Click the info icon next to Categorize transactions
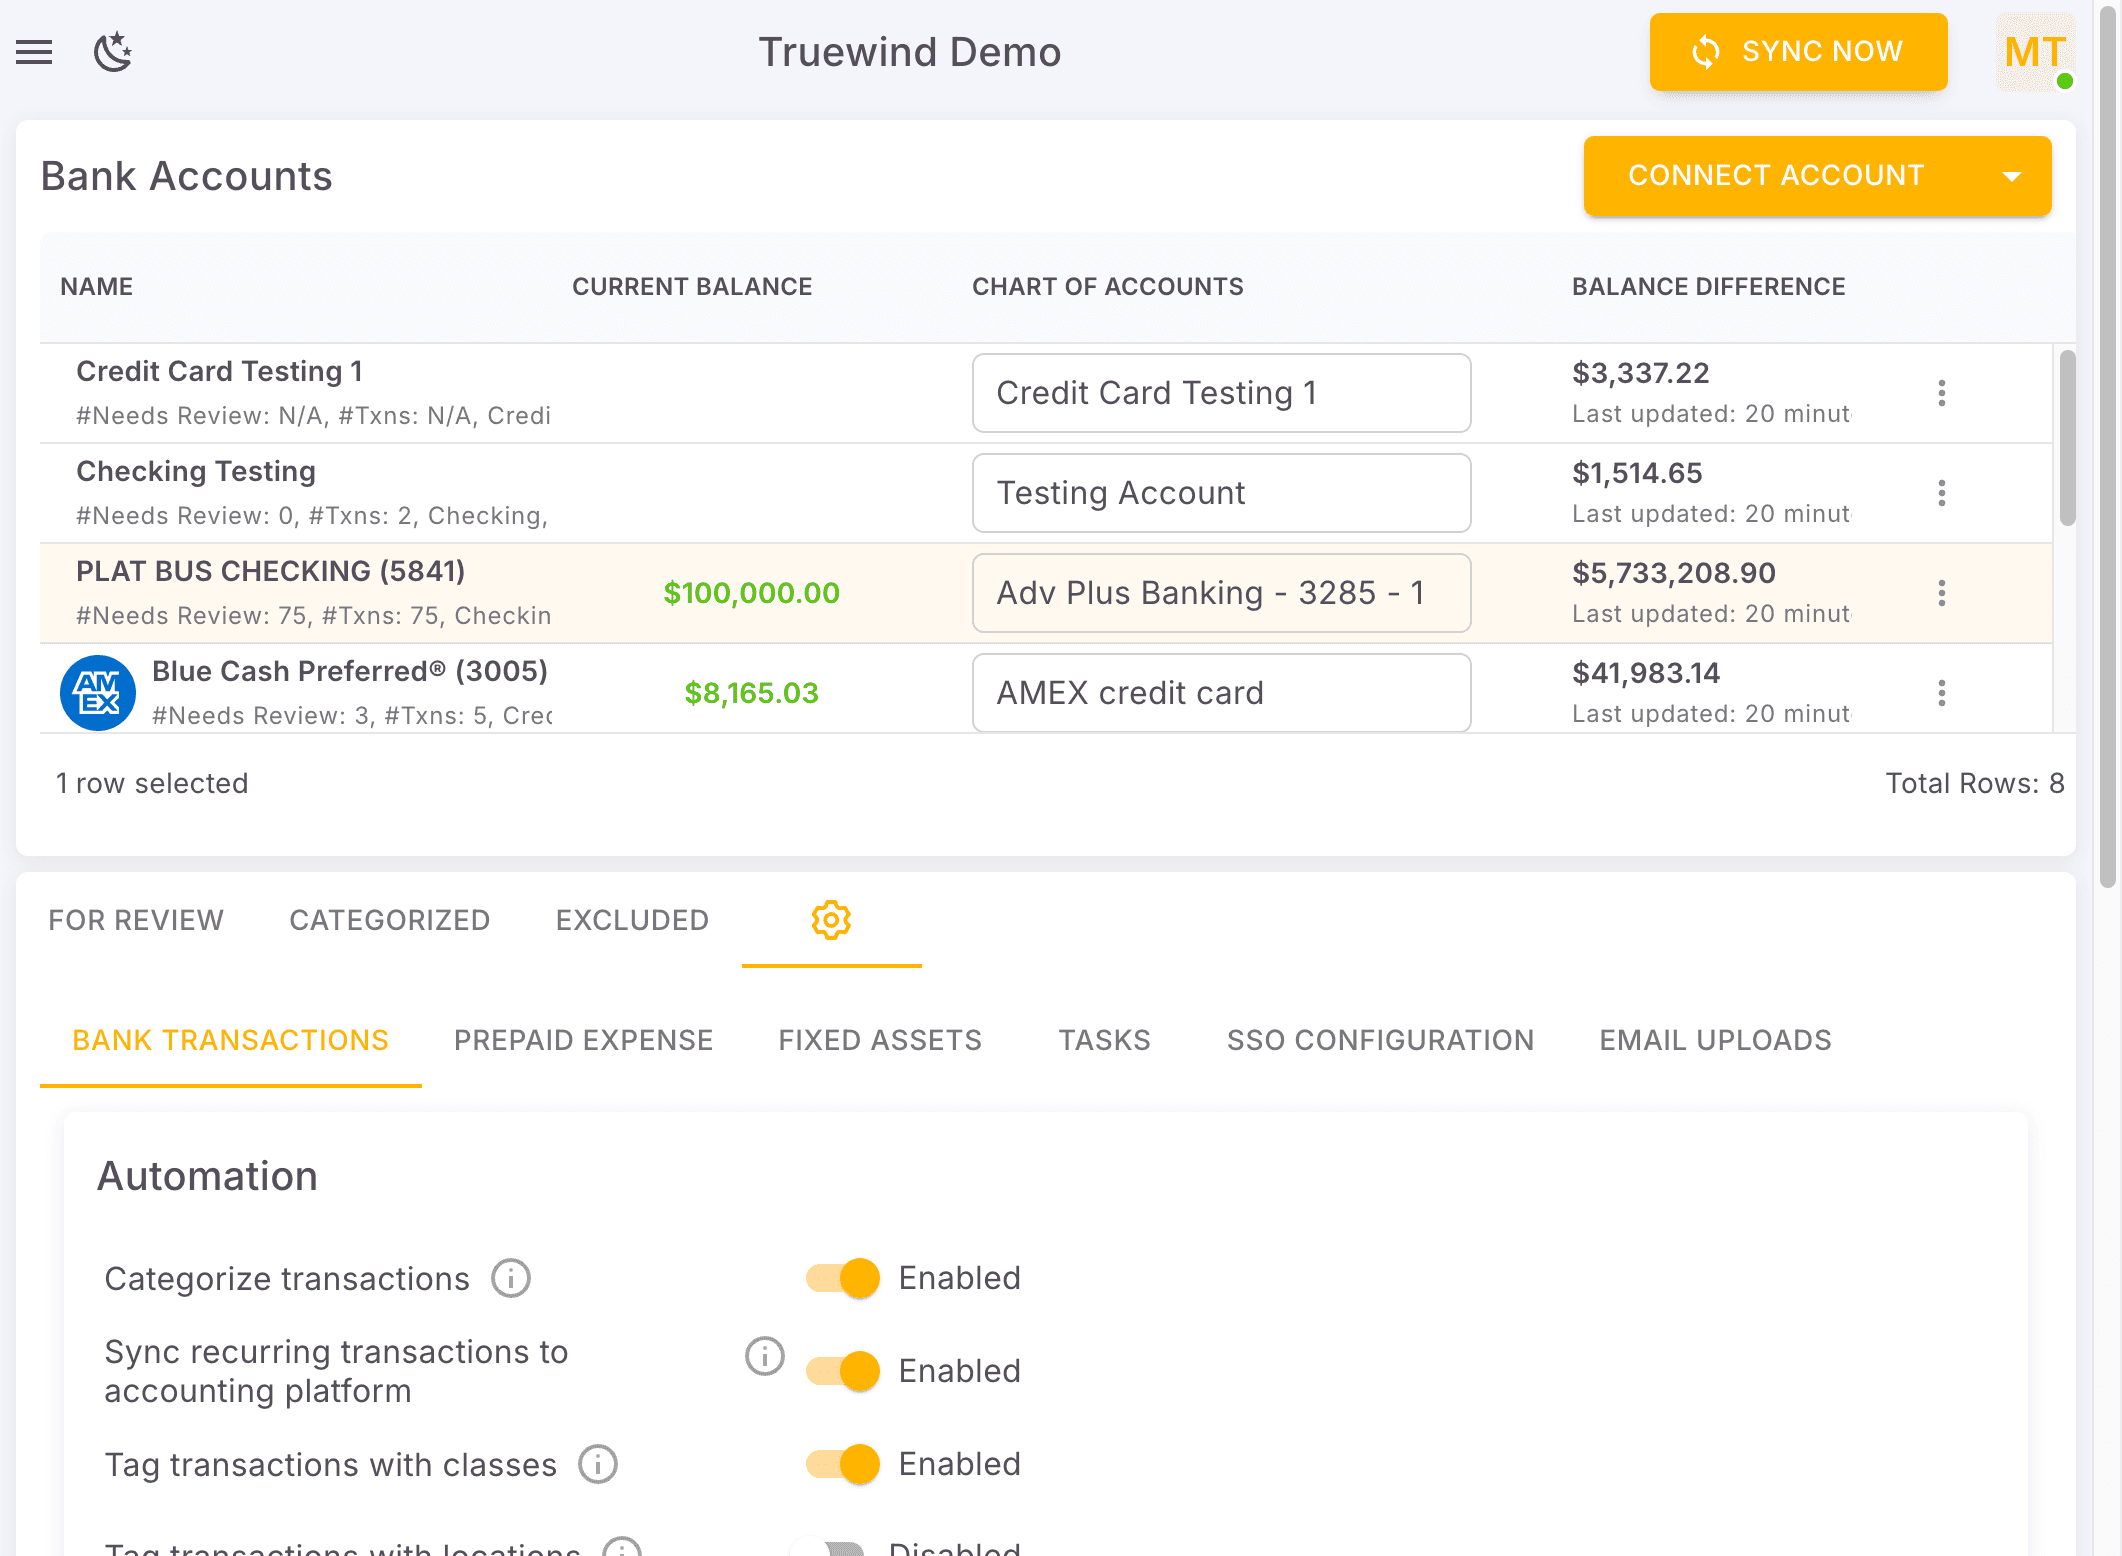The height and width of the screenshot is (1556, 2122). click(511, 1278)
